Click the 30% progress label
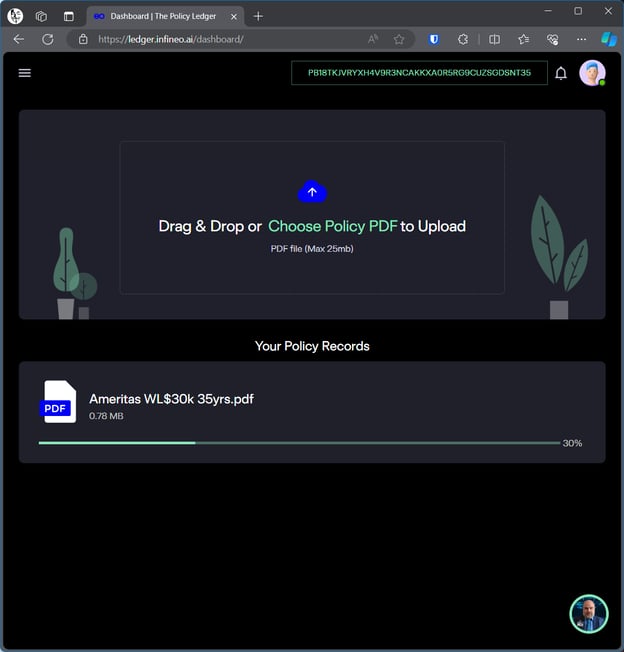The width and height of the screenshot is (624, 652). click(572, 443)
